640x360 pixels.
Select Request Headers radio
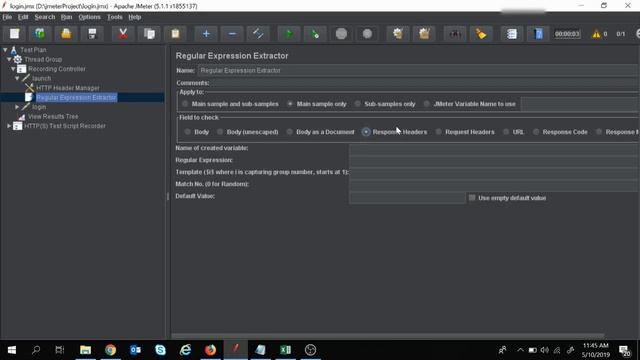(x=438, y=132)
